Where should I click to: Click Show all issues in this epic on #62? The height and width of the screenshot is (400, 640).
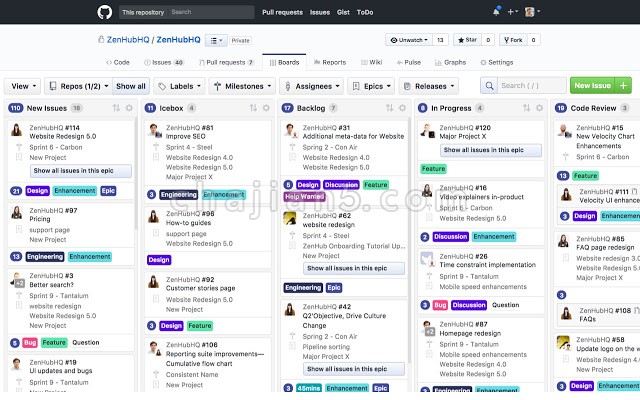(354, 268)
